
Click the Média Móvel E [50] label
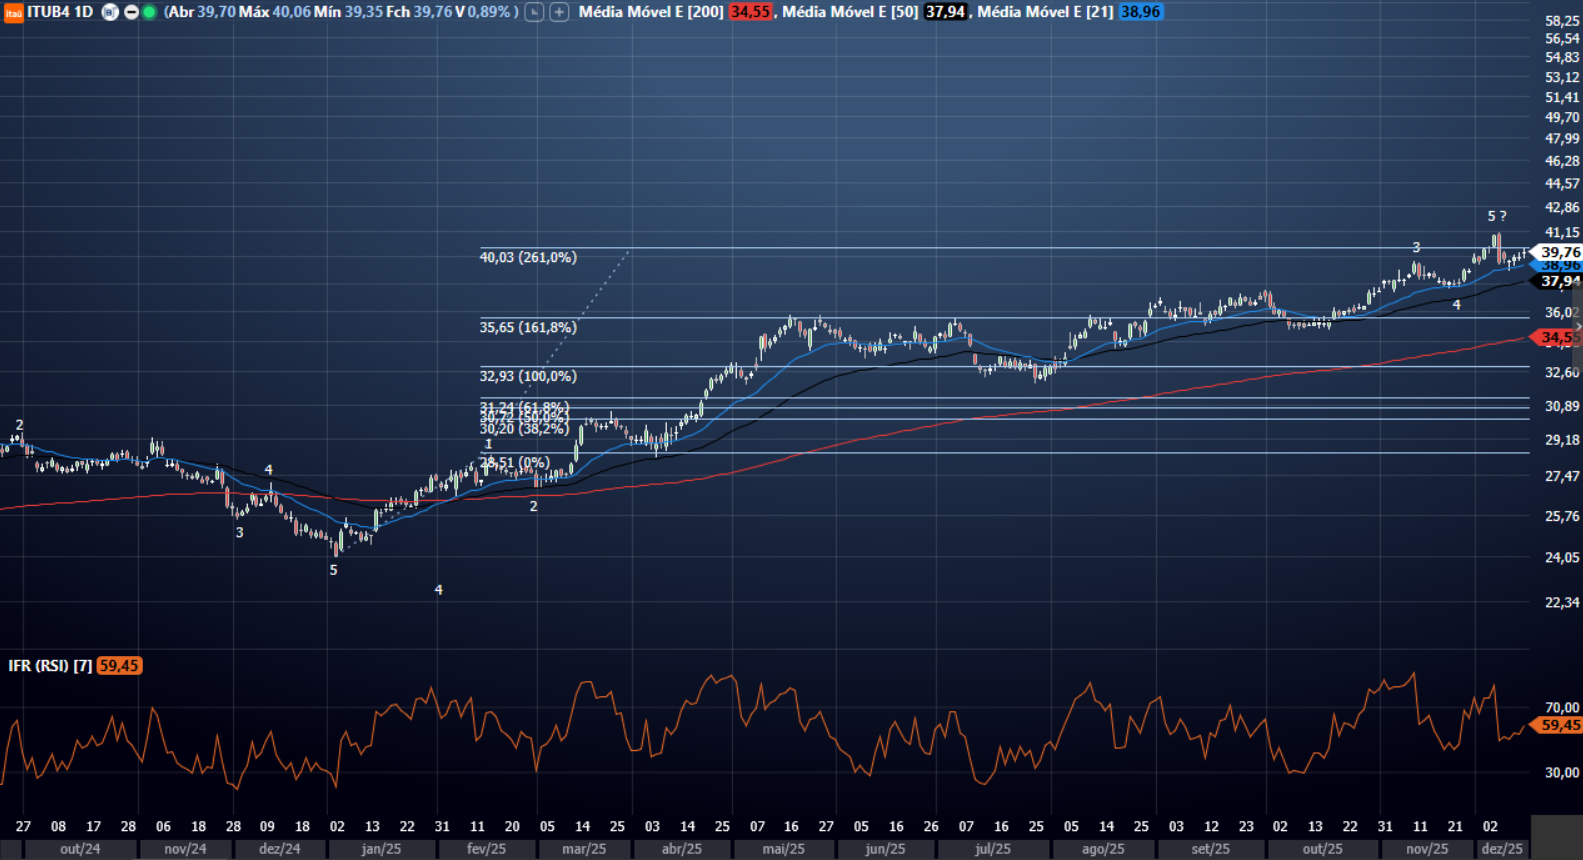click(849, 12)
